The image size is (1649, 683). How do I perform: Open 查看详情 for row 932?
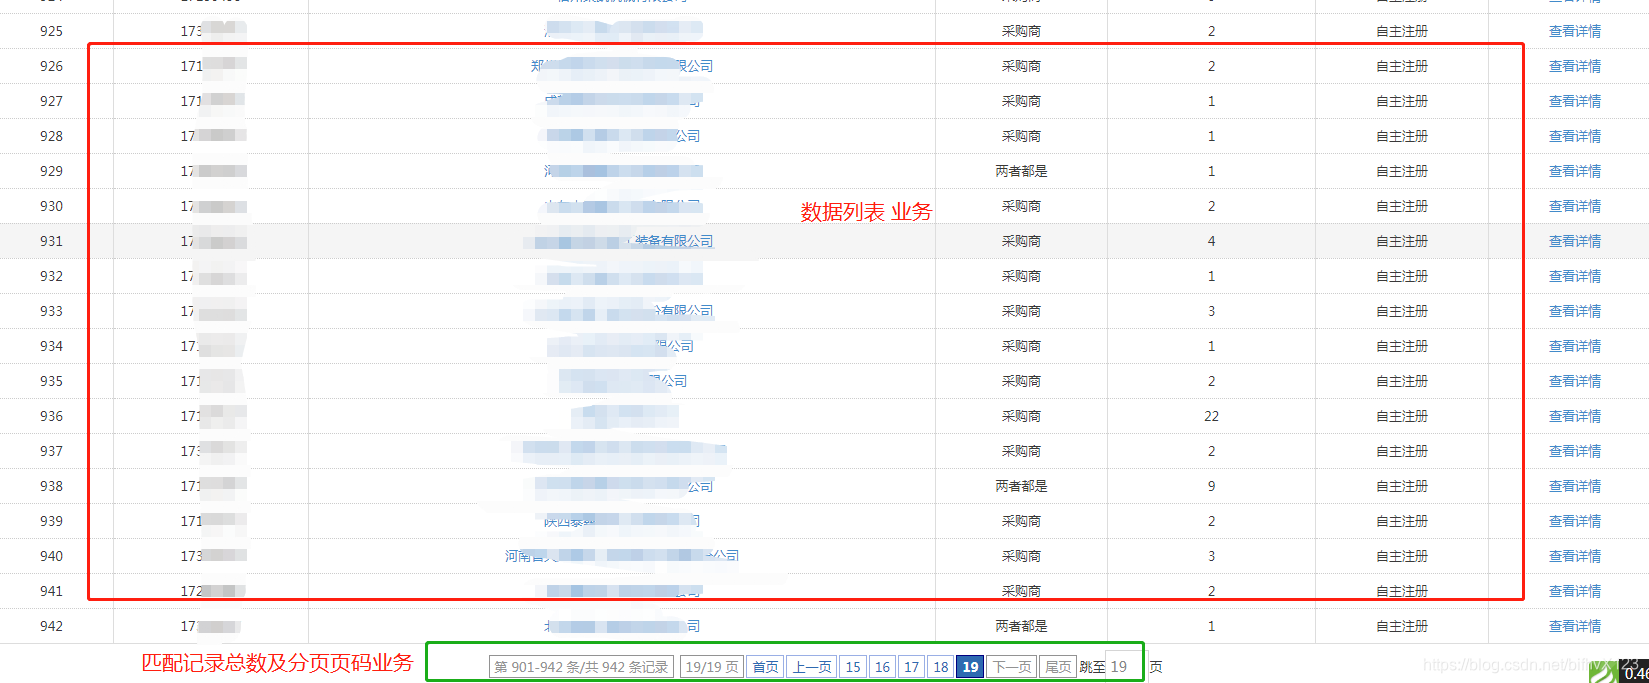coord(1574,276)
